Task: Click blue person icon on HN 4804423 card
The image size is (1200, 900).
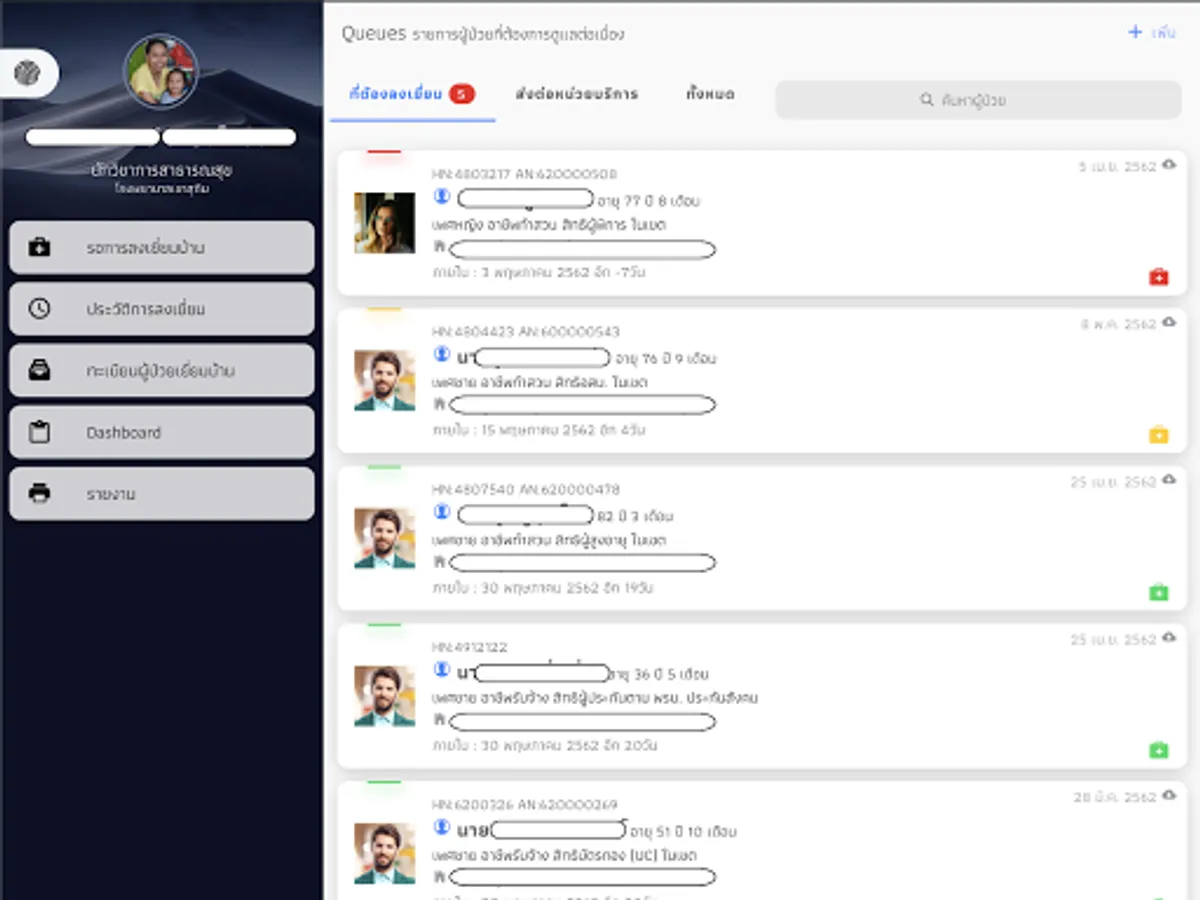Action: click(x=442, y=354)
